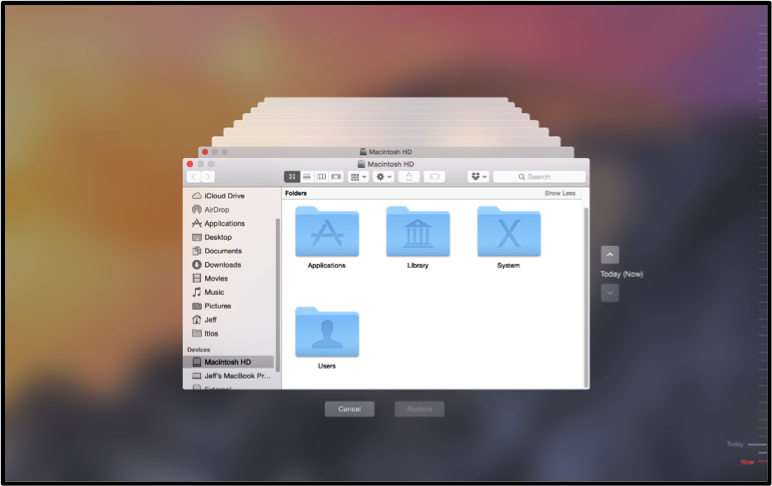
Task: Go to earlier backup with up arrow
Action: 610,255
